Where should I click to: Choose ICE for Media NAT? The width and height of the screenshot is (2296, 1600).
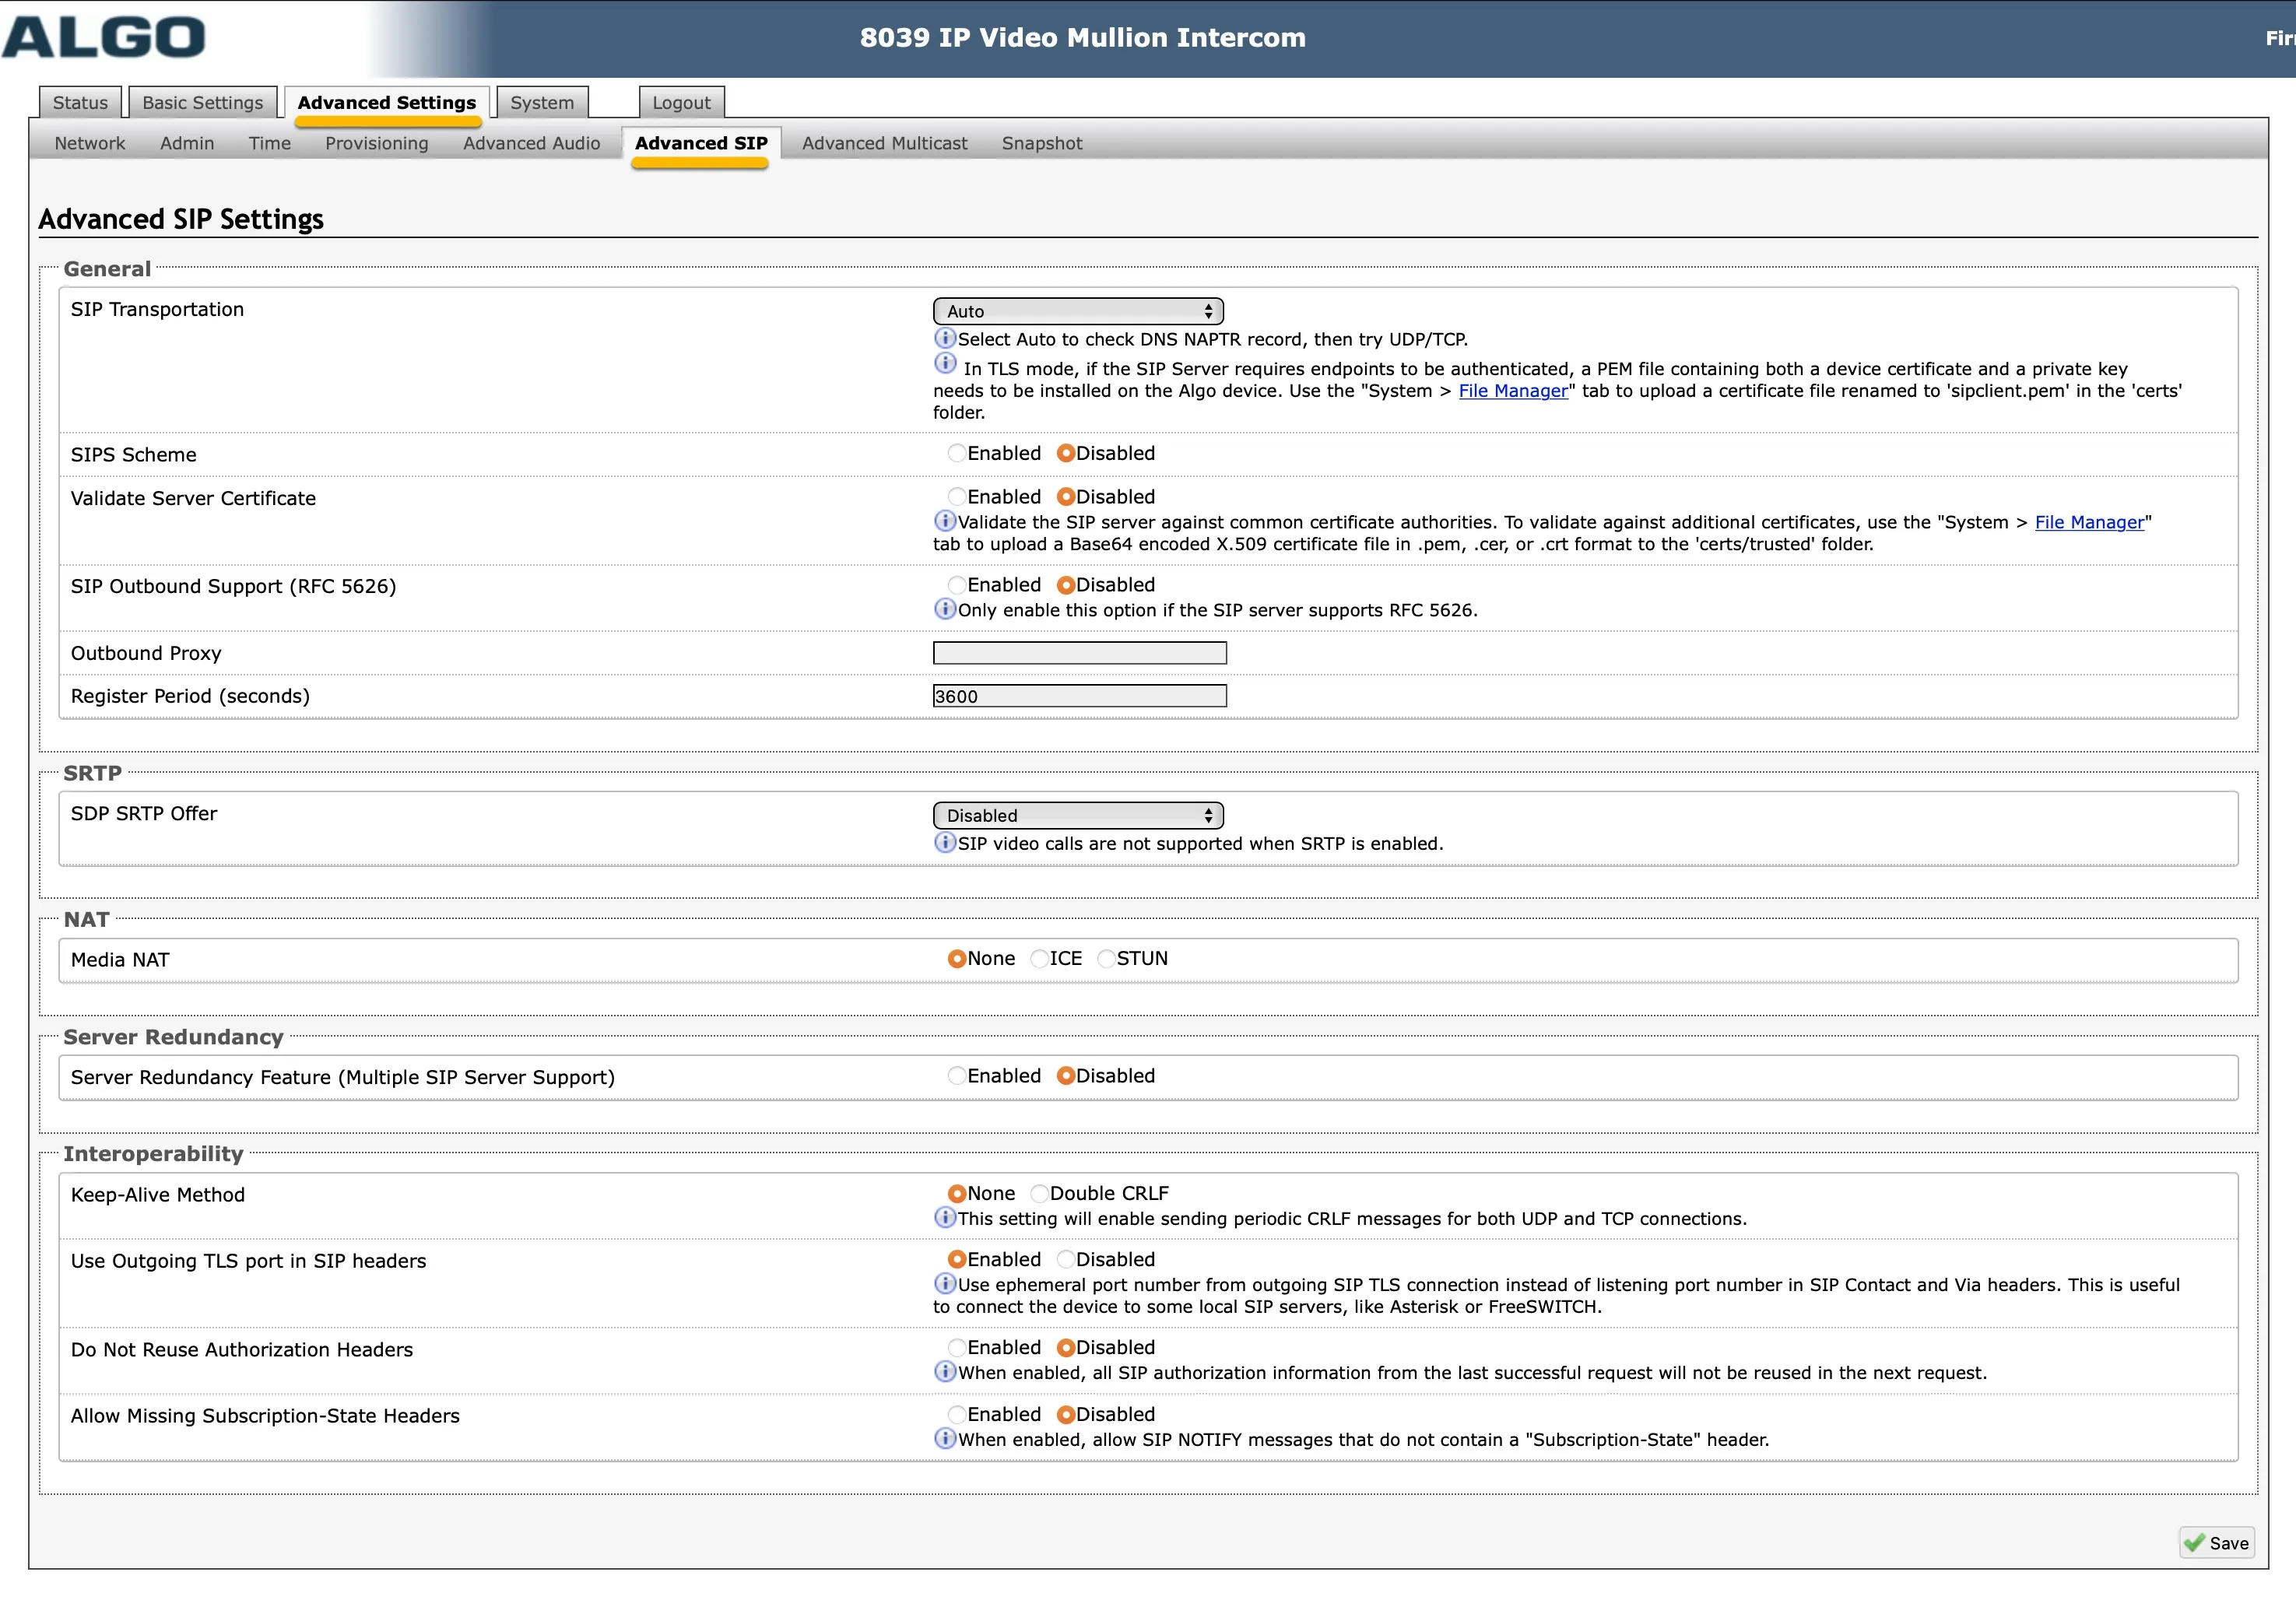pyautogui.click(x=1039, y=959)
